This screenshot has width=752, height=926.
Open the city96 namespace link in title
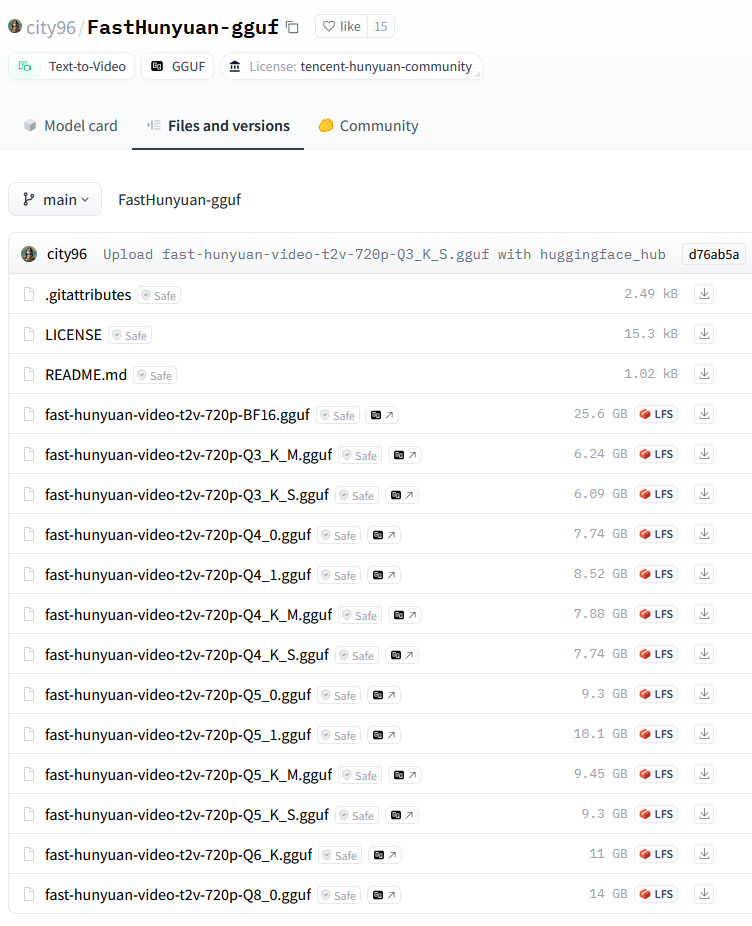pyautogui.click(x=51, y=27)
